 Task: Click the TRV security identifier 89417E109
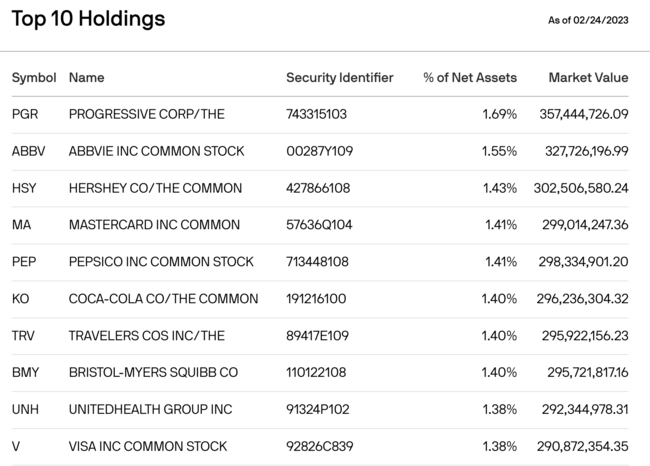[320, 335]
